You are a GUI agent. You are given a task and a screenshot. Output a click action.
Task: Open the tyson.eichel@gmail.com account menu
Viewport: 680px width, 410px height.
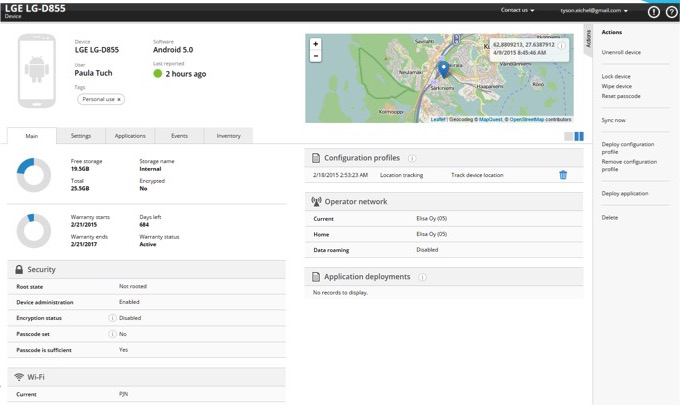(x=594, y=10)
